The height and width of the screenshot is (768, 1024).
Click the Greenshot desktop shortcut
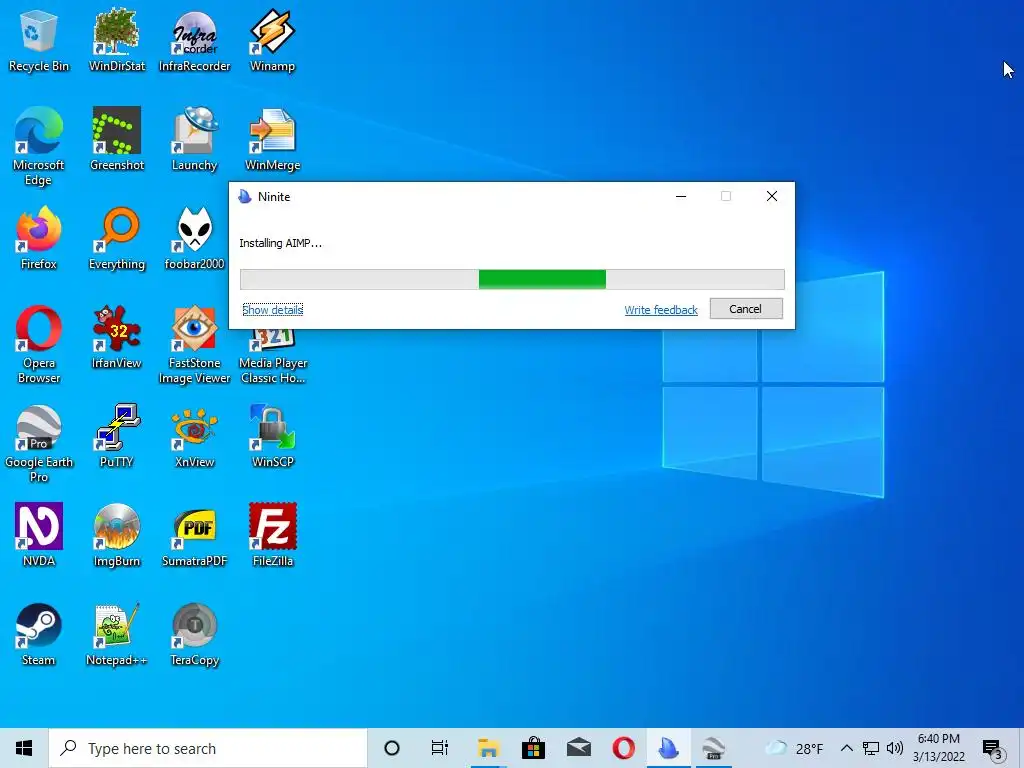pos(117,139)
